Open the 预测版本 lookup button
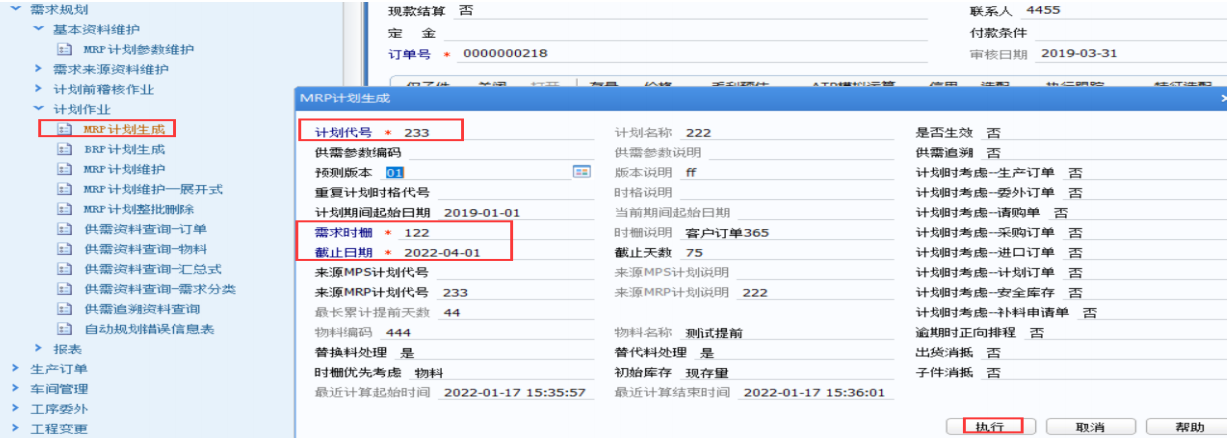This screenshot has height=438, width=1227. coord(581,172)
